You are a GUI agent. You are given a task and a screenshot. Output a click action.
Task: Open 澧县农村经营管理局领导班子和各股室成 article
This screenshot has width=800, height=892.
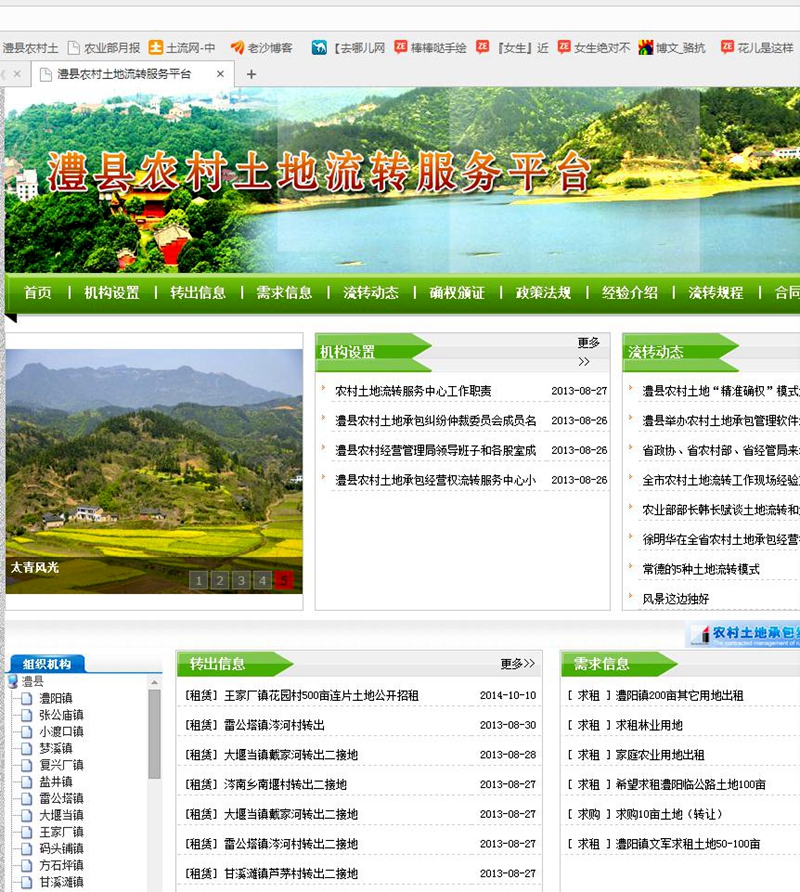(x=435, y=450)
